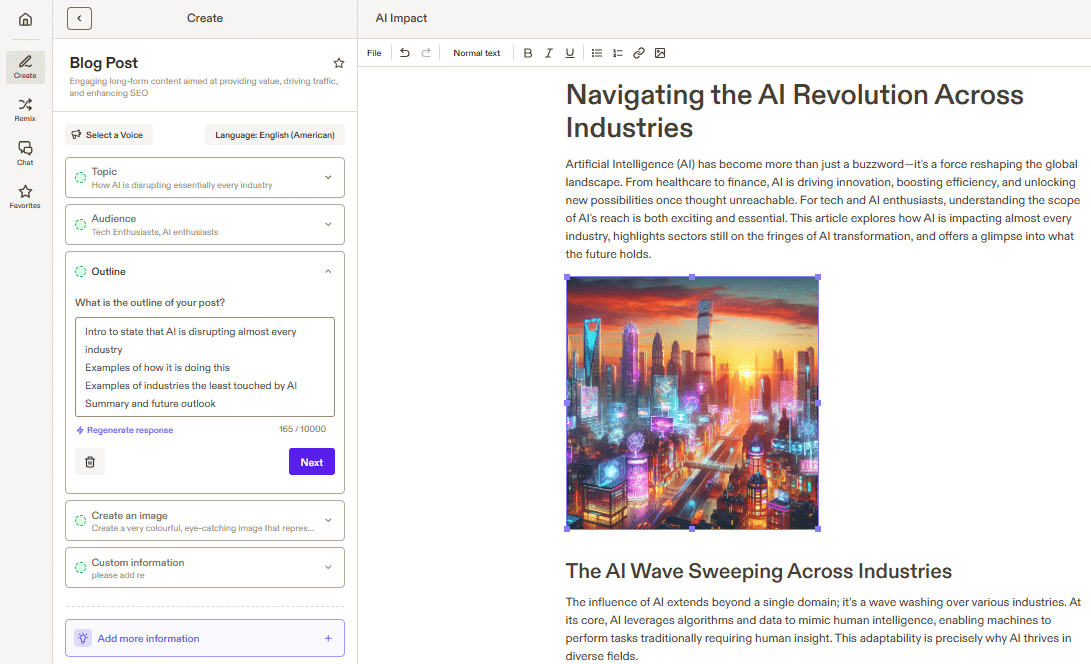Click the lightbulb icon beside Add more information
The width and height of the screenshot is (1091, 664).
click(x=83, y=638)
